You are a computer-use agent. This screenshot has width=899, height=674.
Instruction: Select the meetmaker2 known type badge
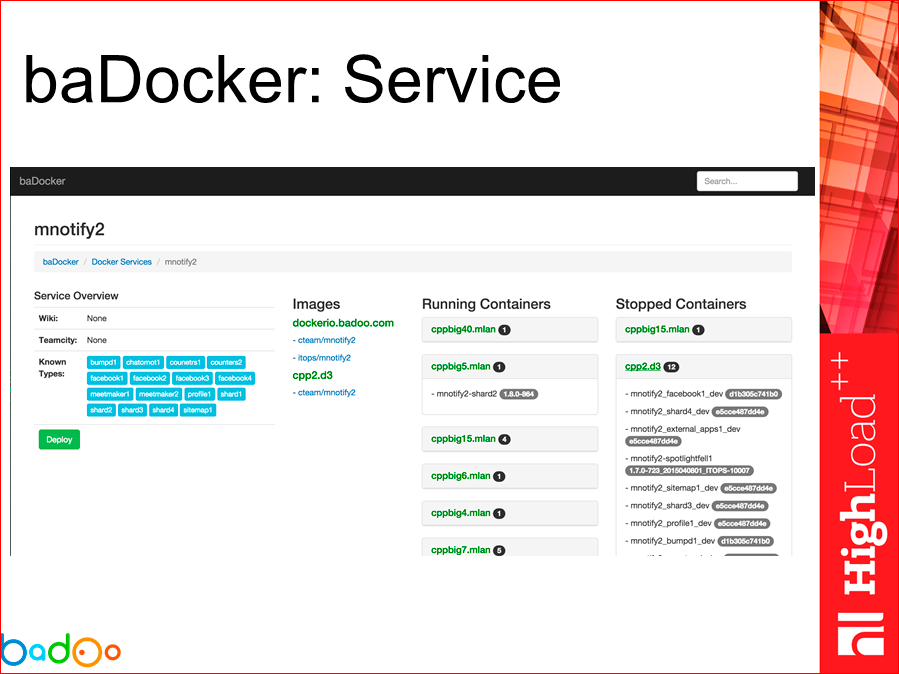160,394
